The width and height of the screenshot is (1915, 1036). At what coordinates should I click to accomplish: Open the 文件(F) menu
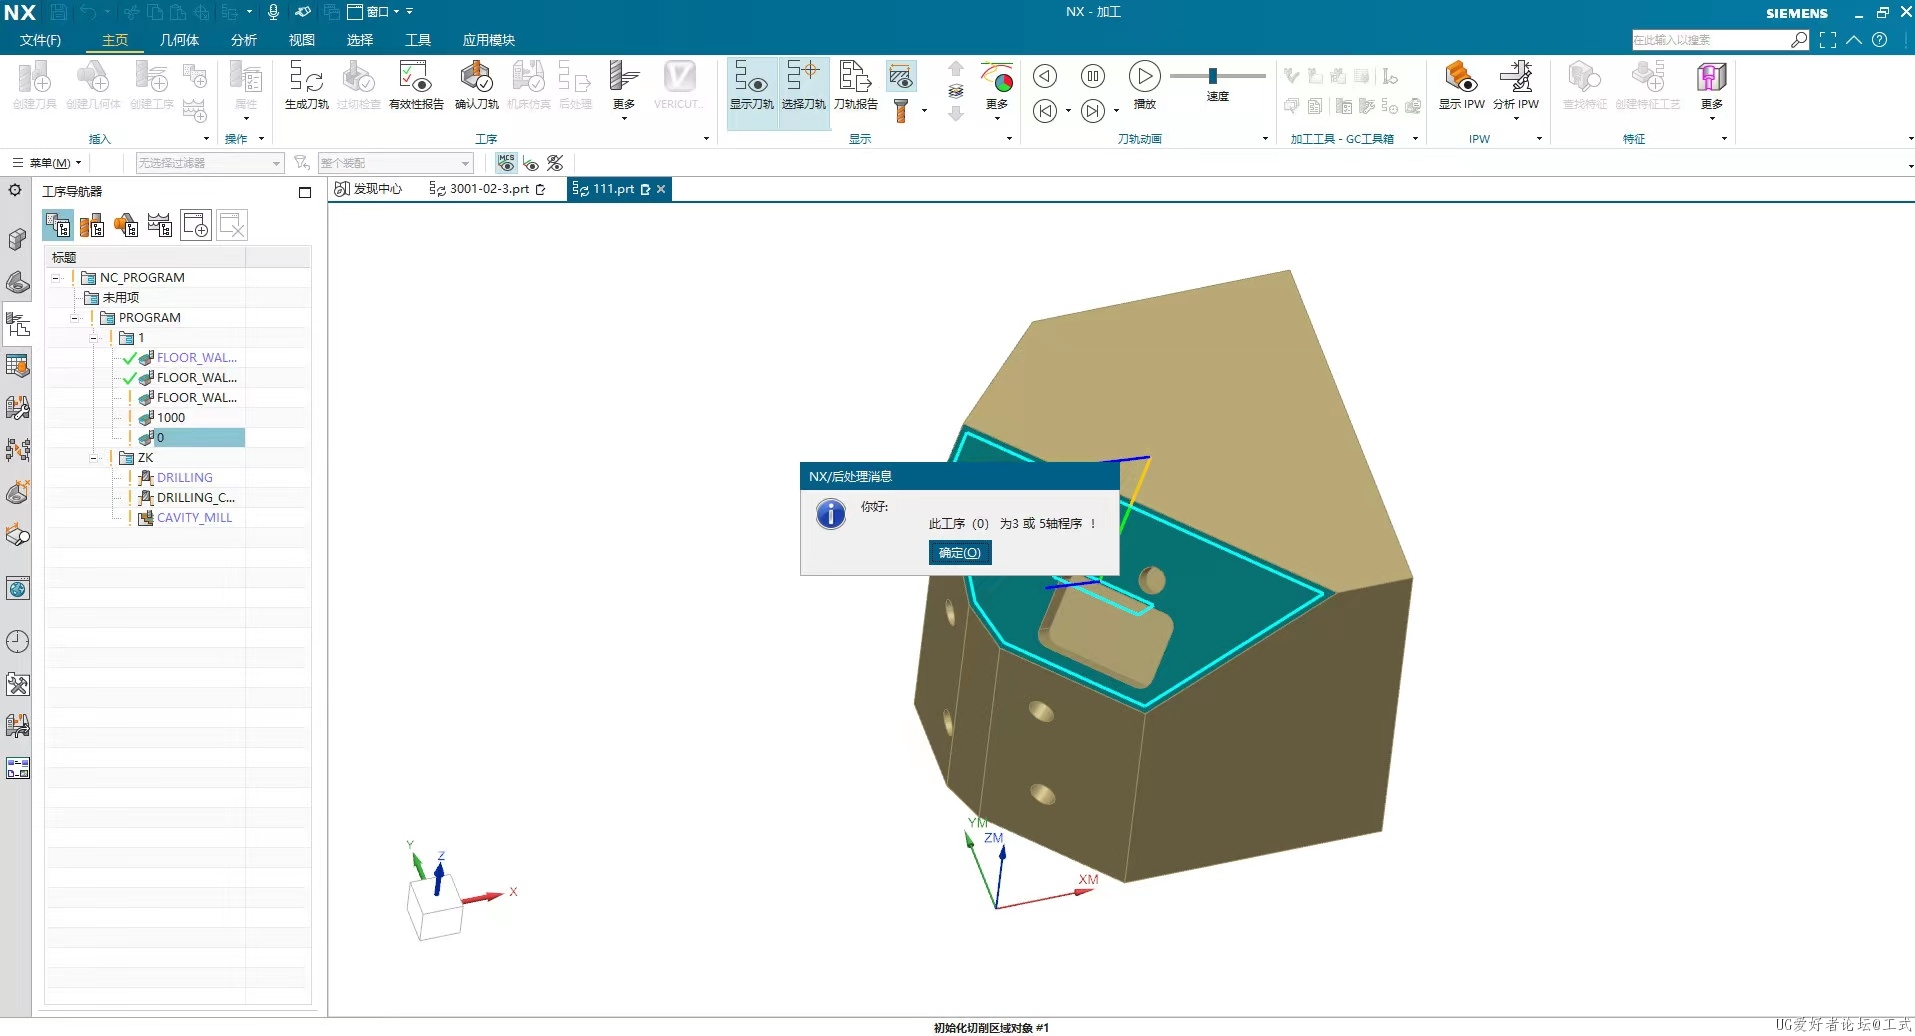[41, 40]
